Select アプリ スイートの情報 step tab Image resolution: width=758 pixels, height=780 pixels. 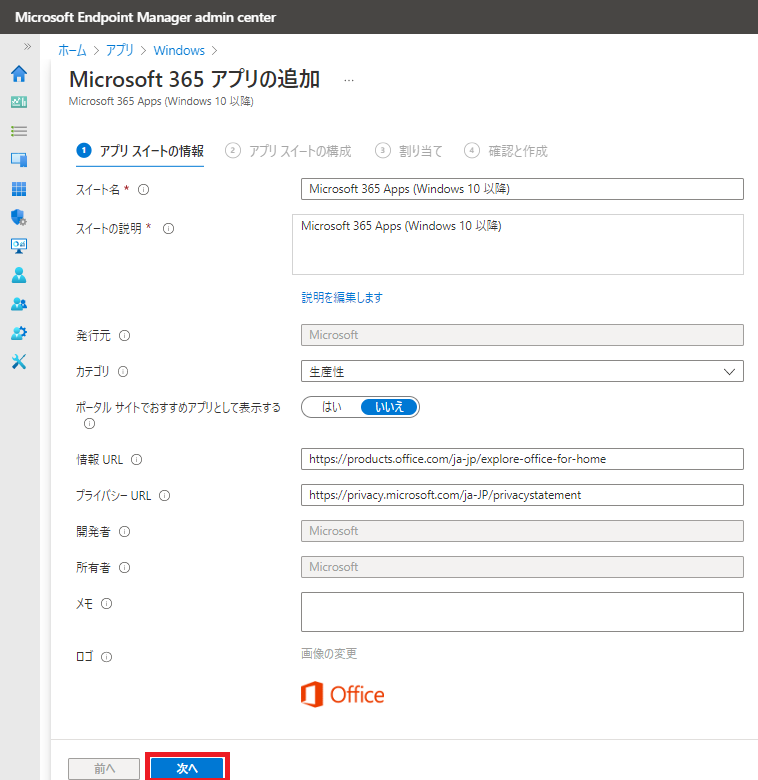pos(140,151)
